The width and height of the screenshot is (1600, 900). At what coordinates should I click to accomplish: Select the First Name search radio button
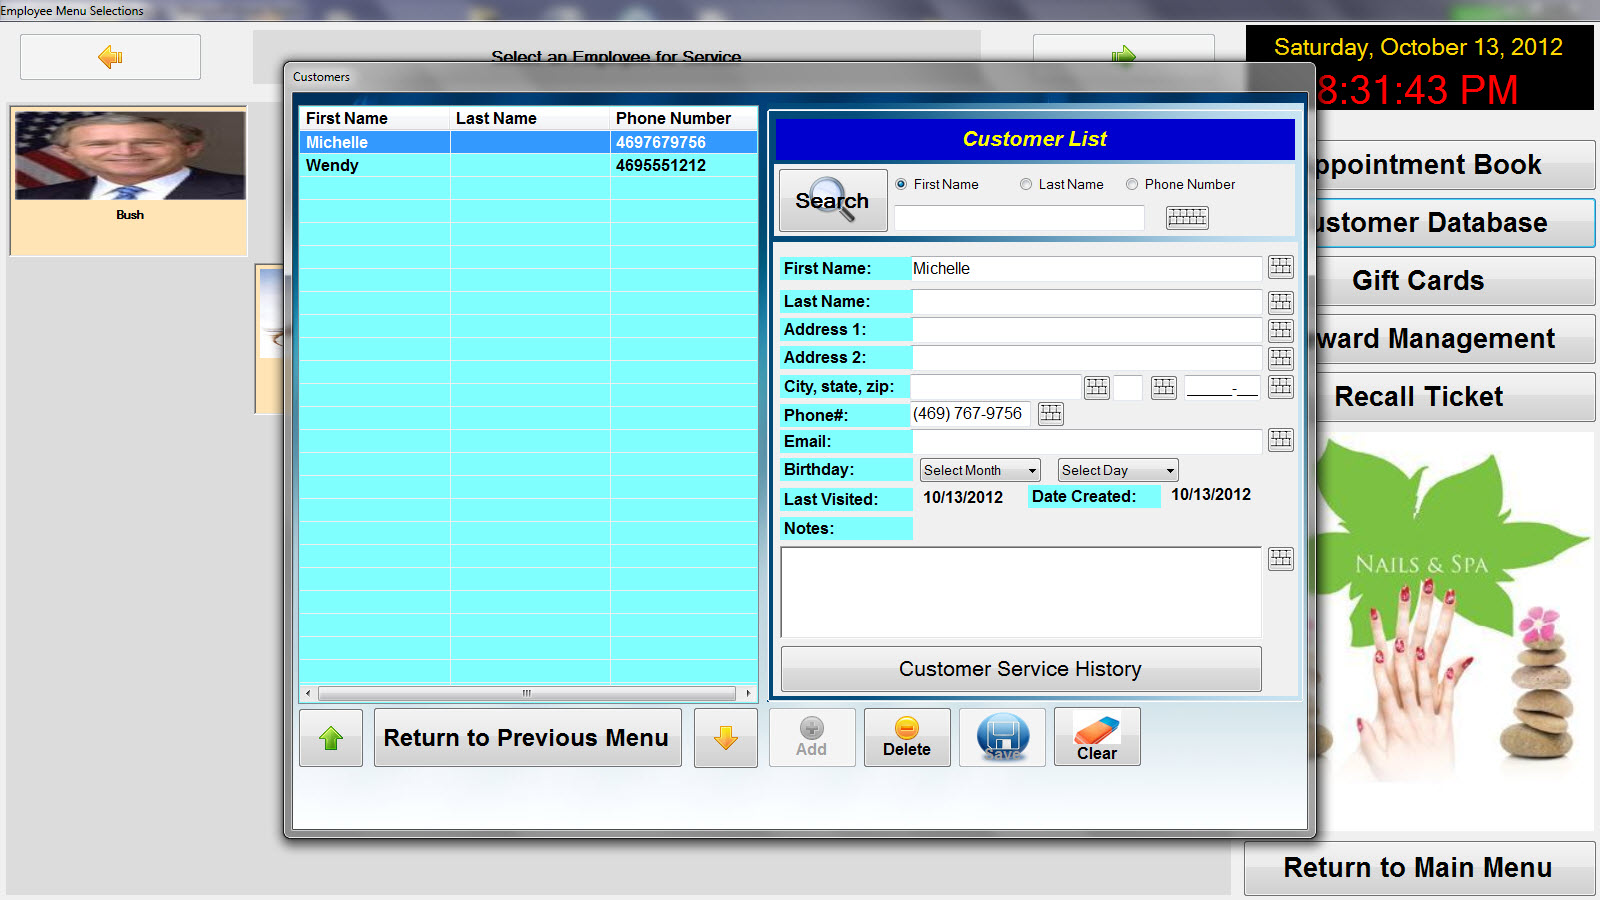901,184
